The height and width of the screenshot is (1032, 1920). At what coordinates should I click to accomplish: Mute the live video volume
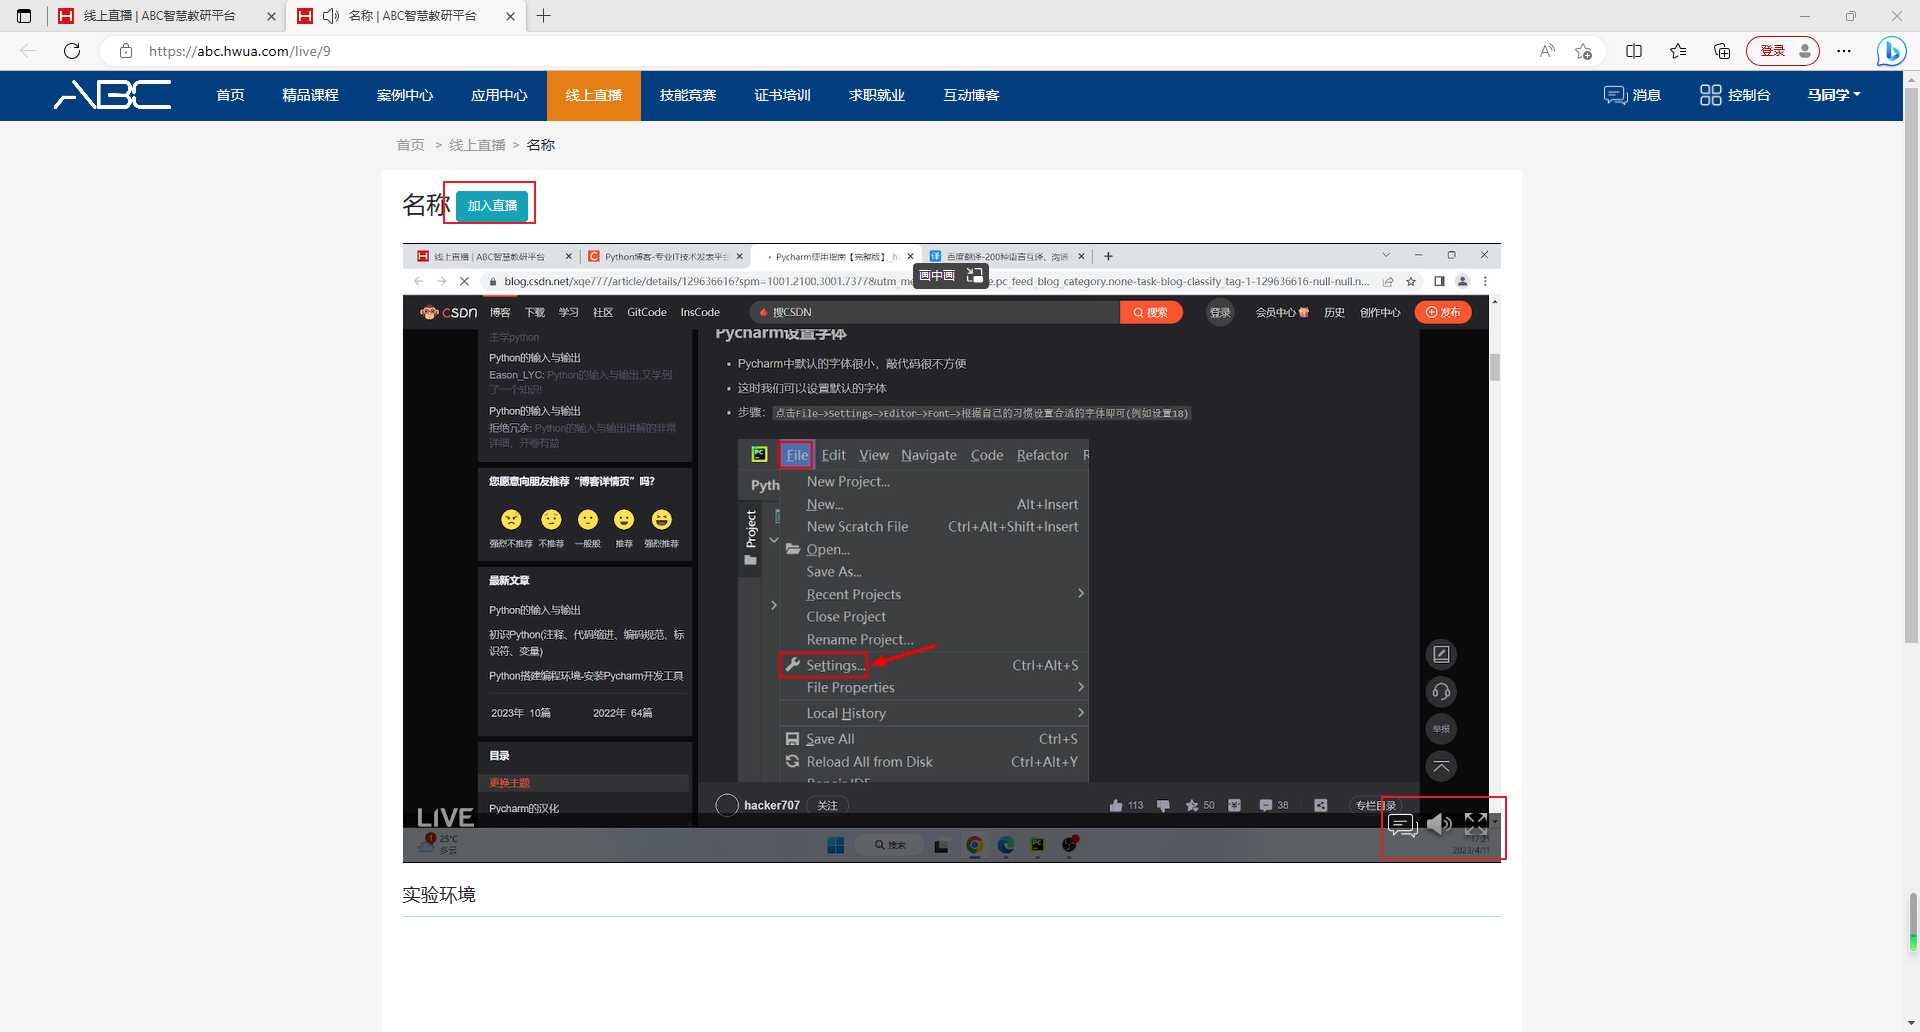click(x=1439, y=824)
